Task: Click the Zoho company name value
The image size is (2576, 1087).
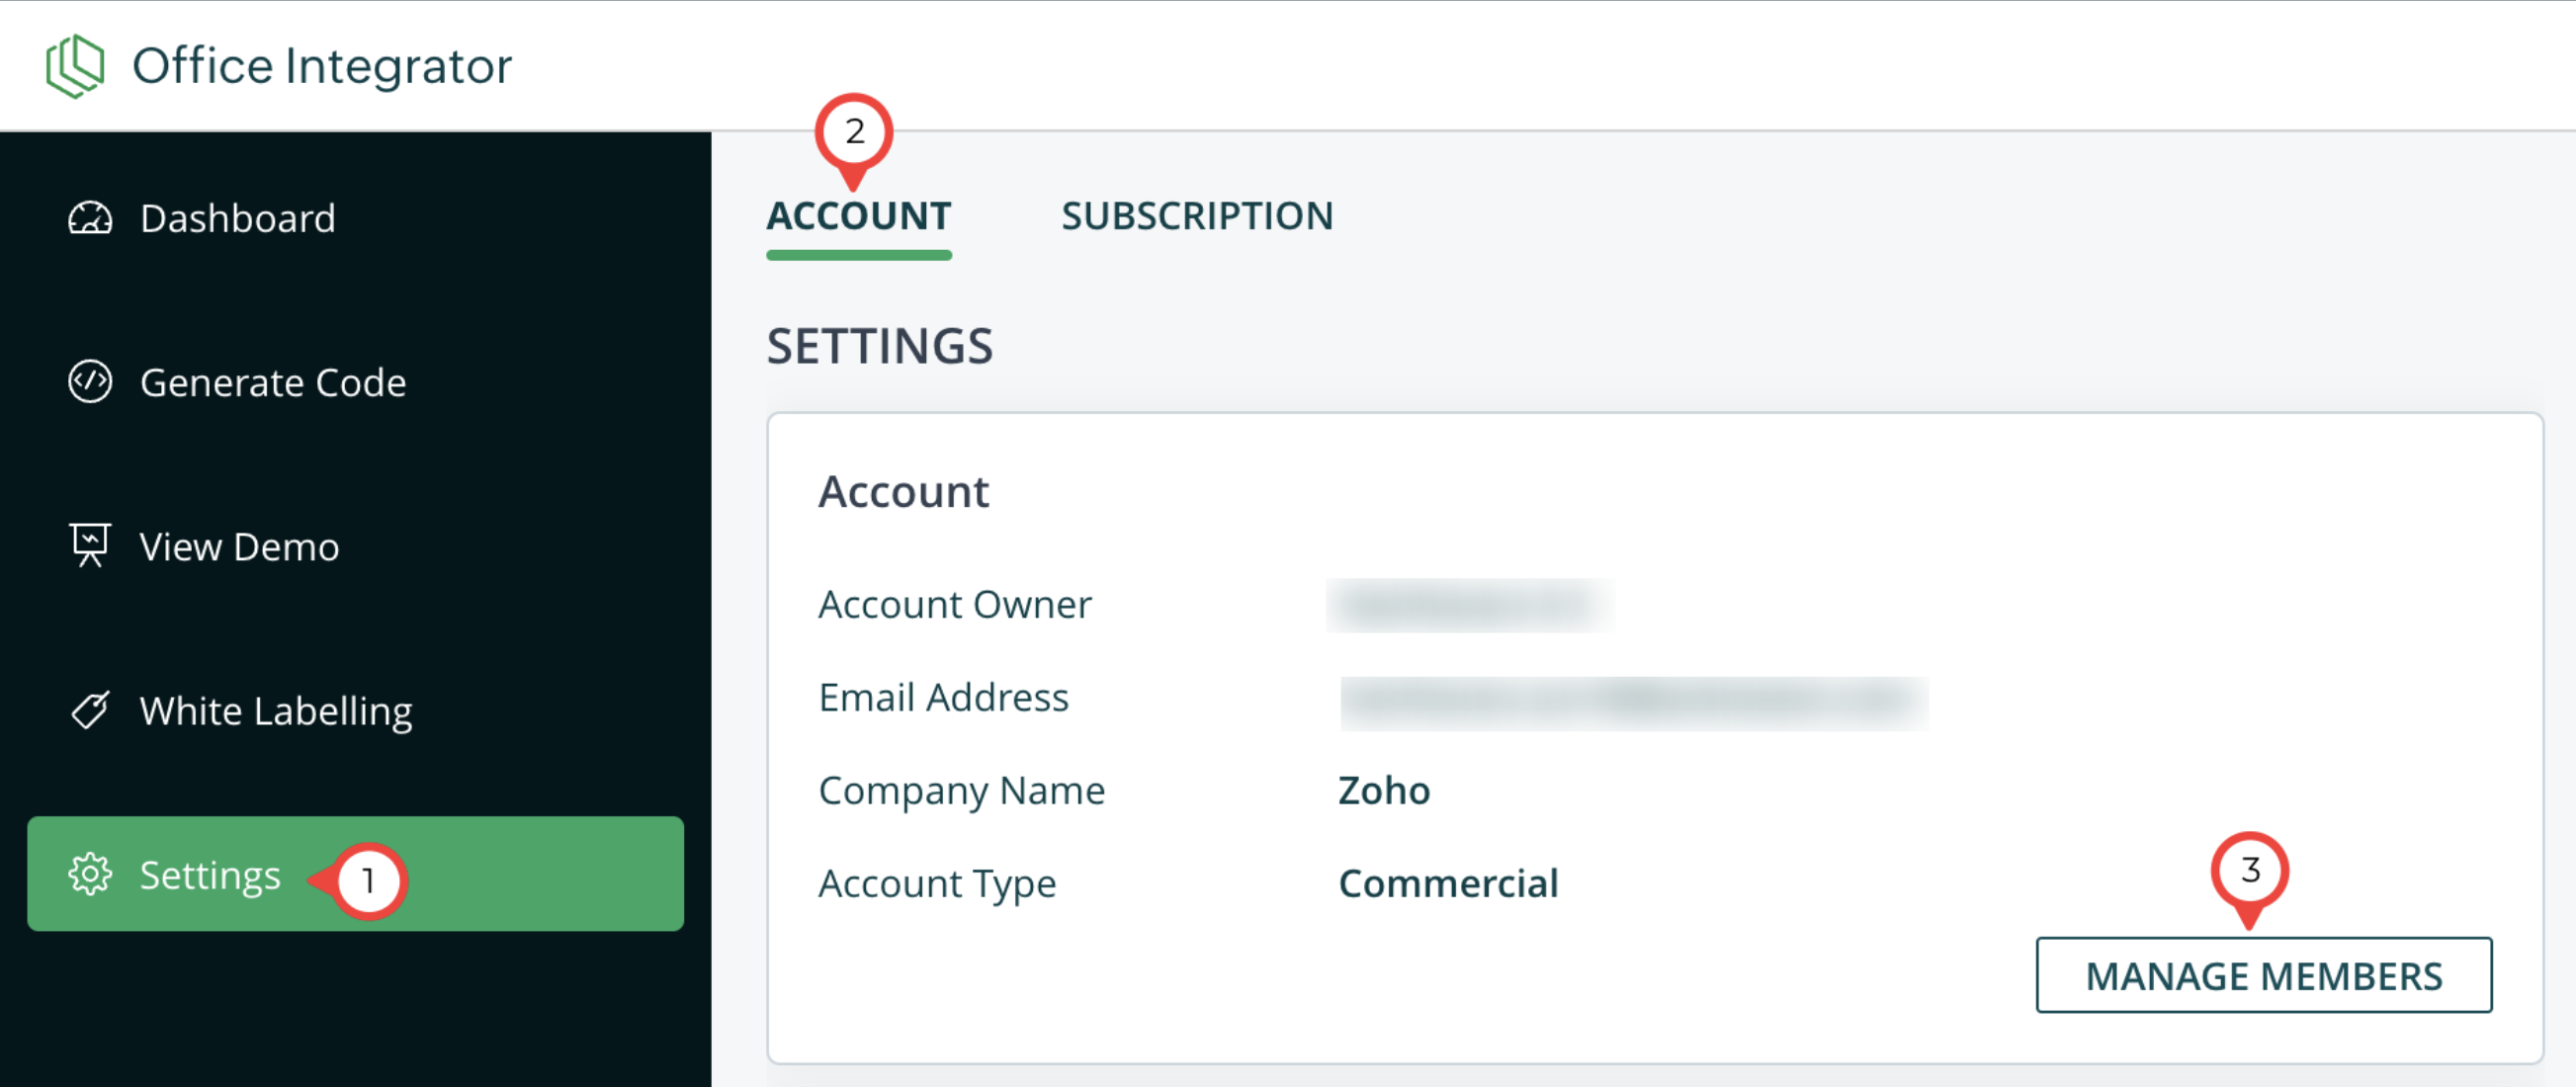Action: coord(1384,790)
